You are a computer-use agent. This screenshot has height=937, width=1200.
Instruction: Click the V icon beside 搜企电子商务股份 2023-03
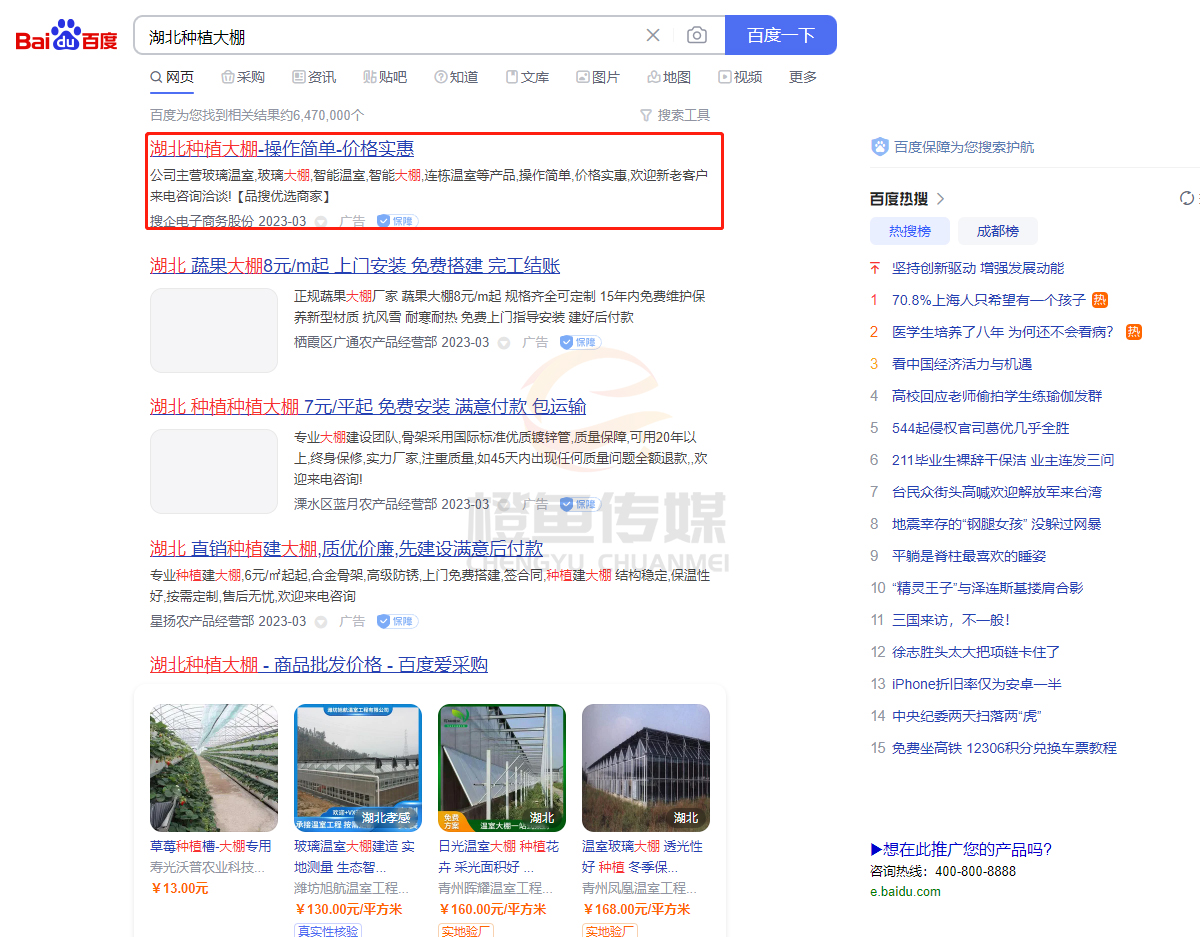[321, 221]
